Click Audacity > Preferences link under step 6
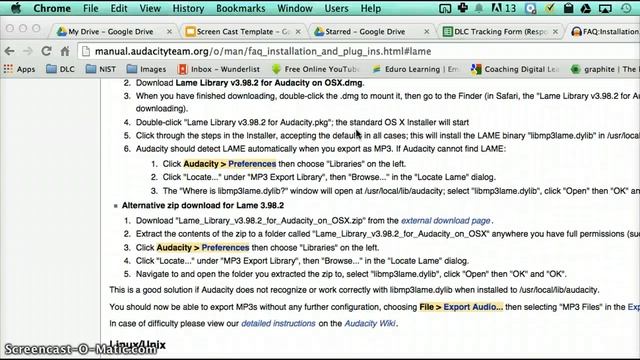 click(x=230, y=164)
